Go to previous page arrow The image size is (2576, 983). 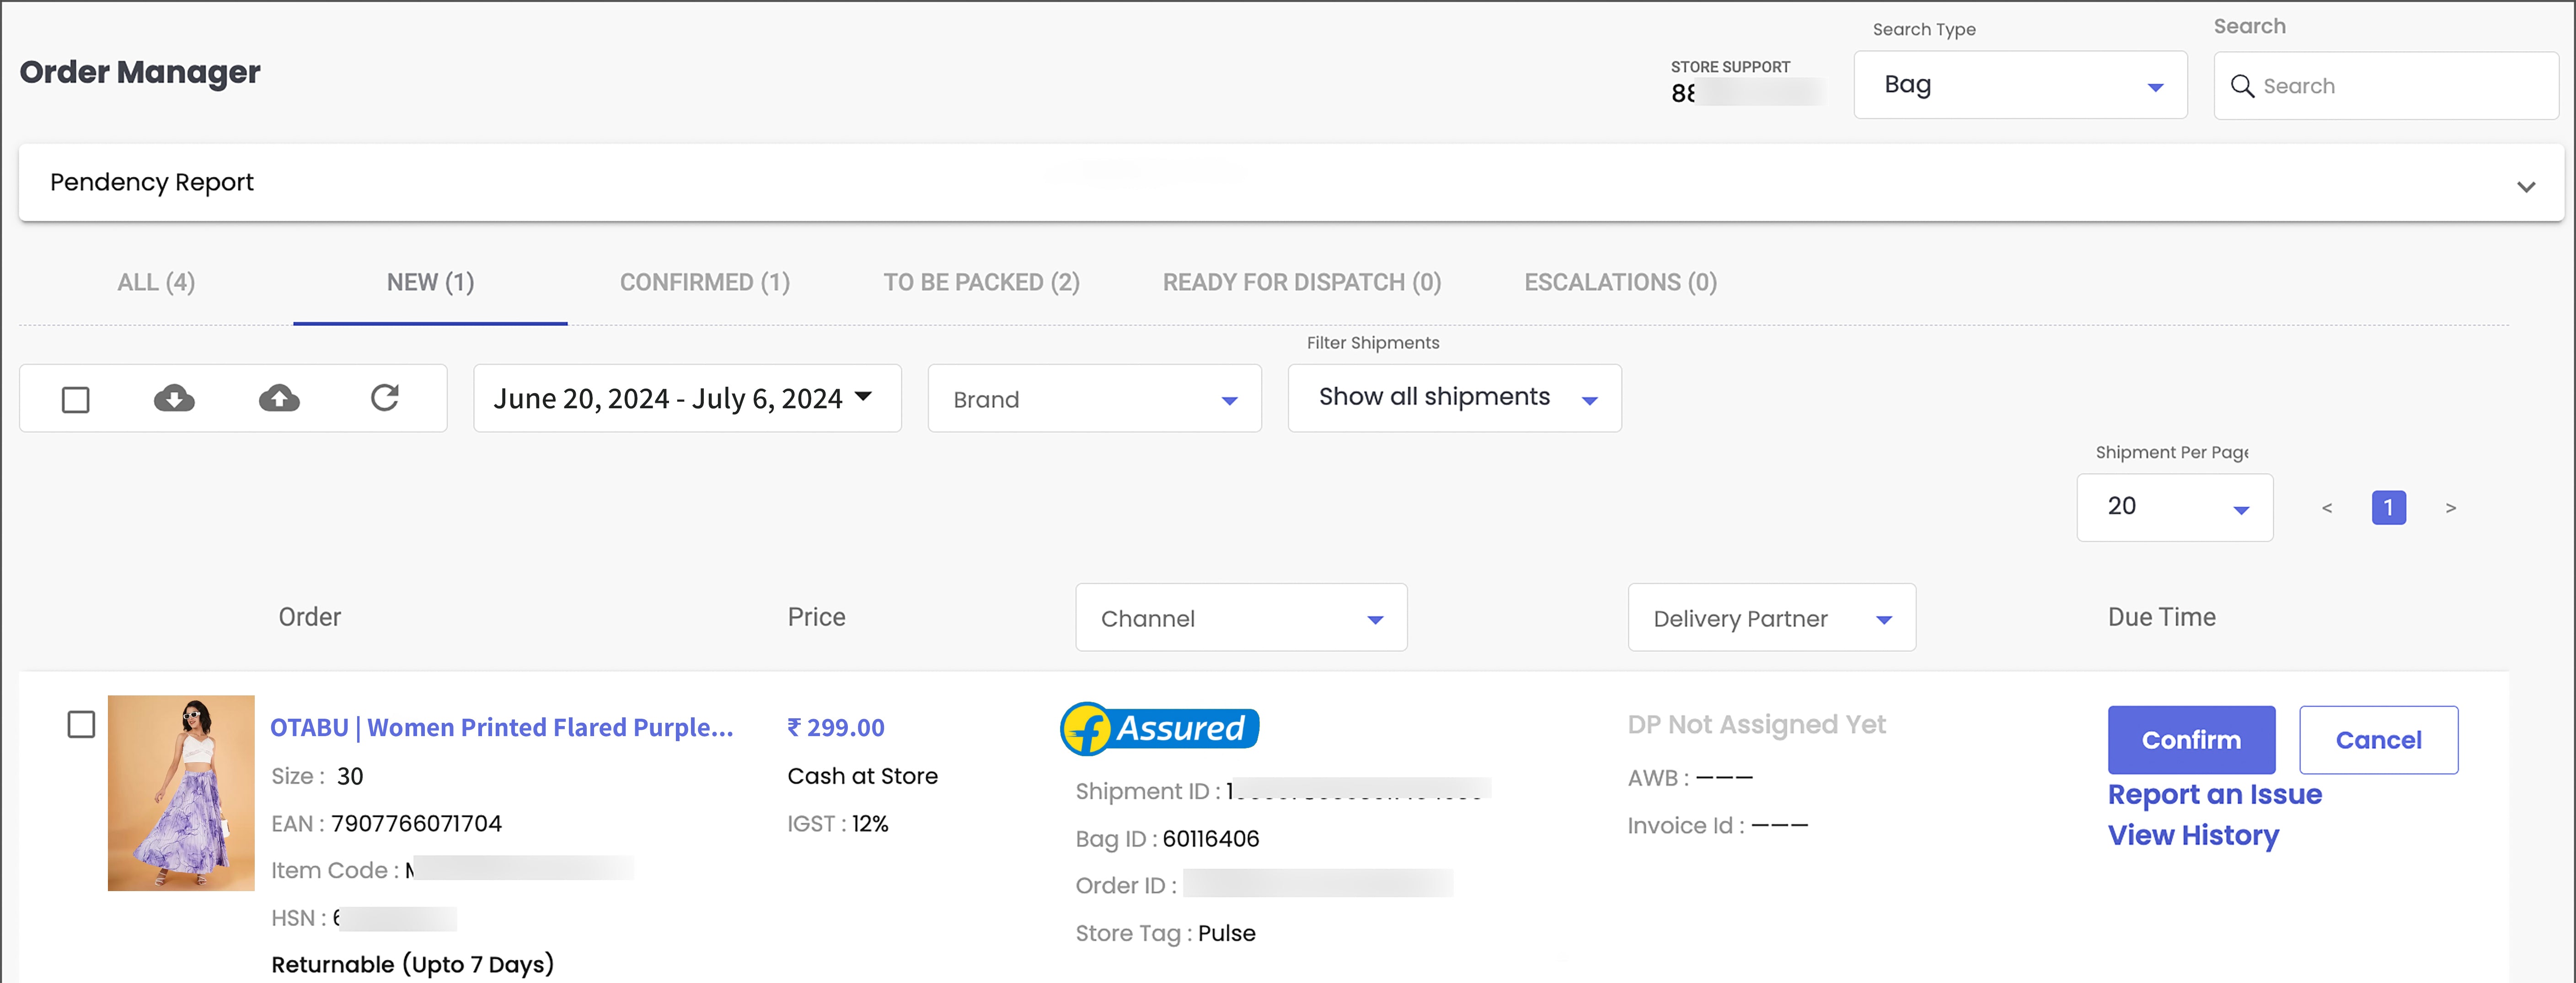[x=2327, y=508]
